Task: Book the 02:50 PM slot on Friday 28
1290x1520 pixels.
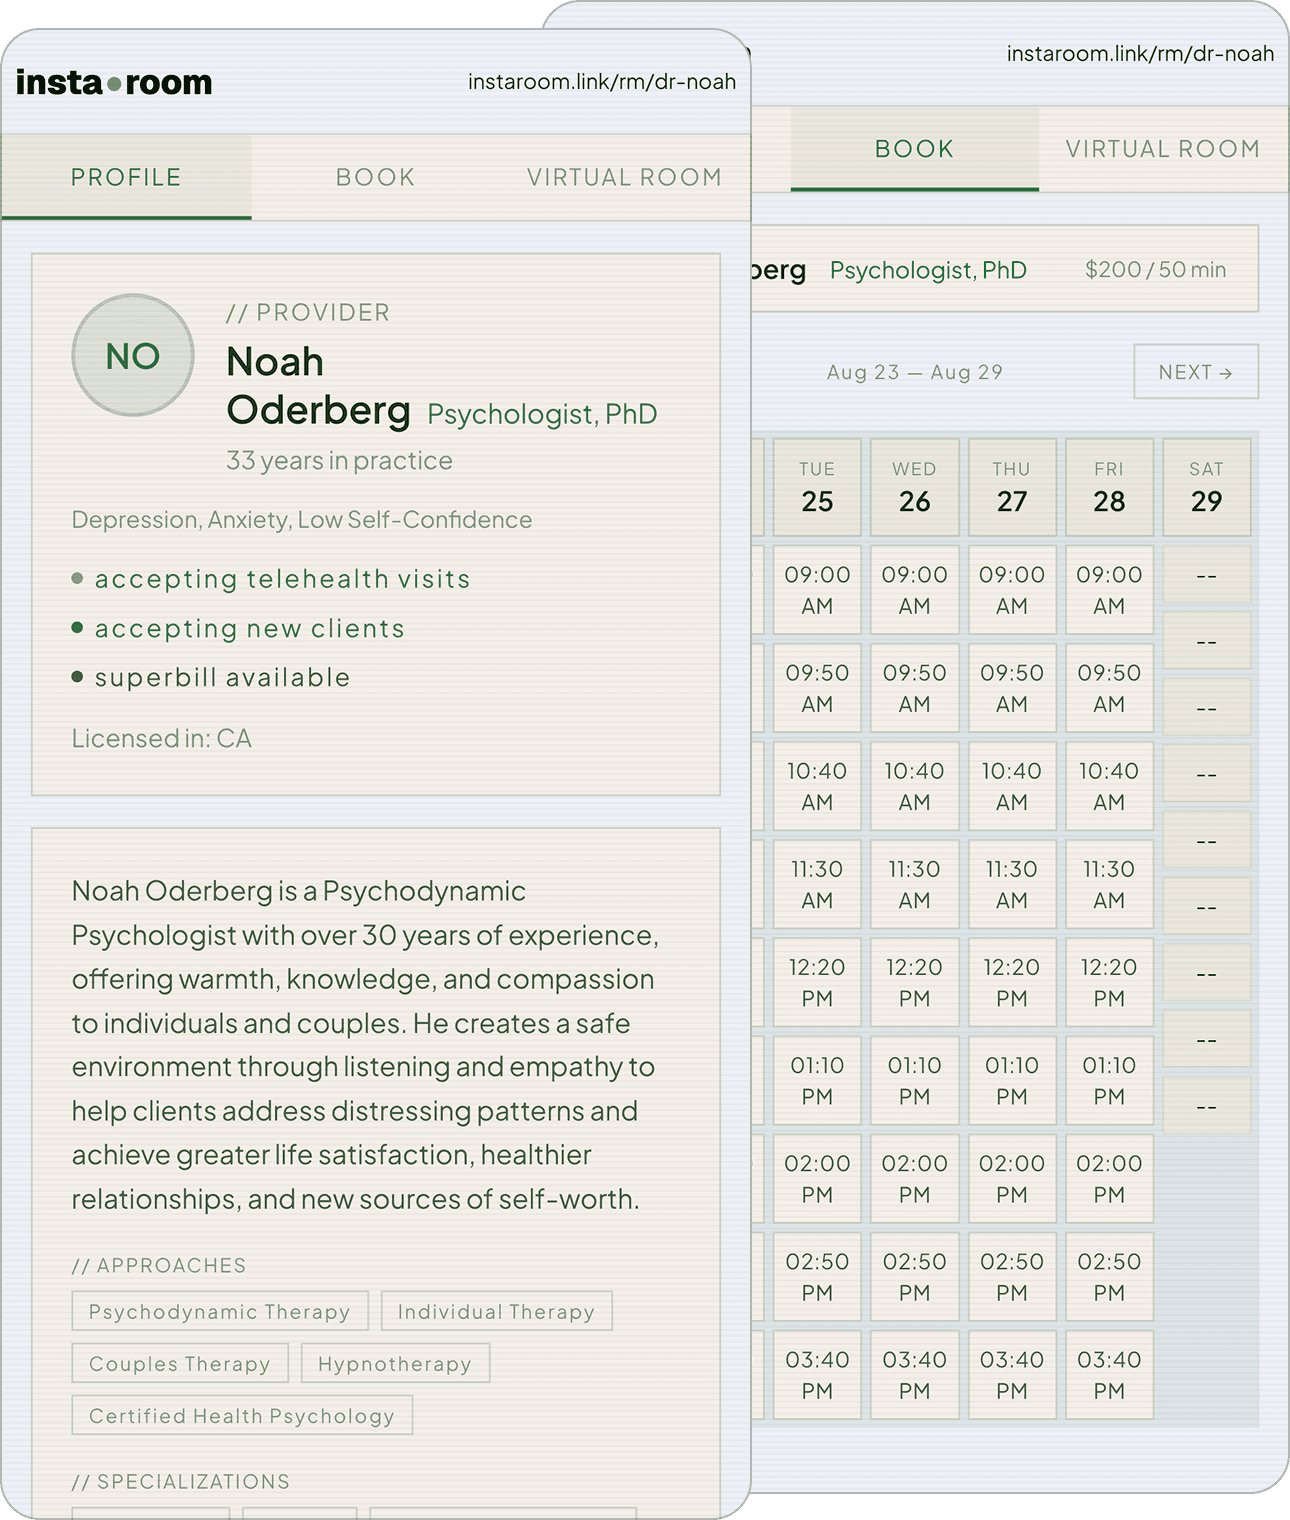Action: (1109, 1276)
